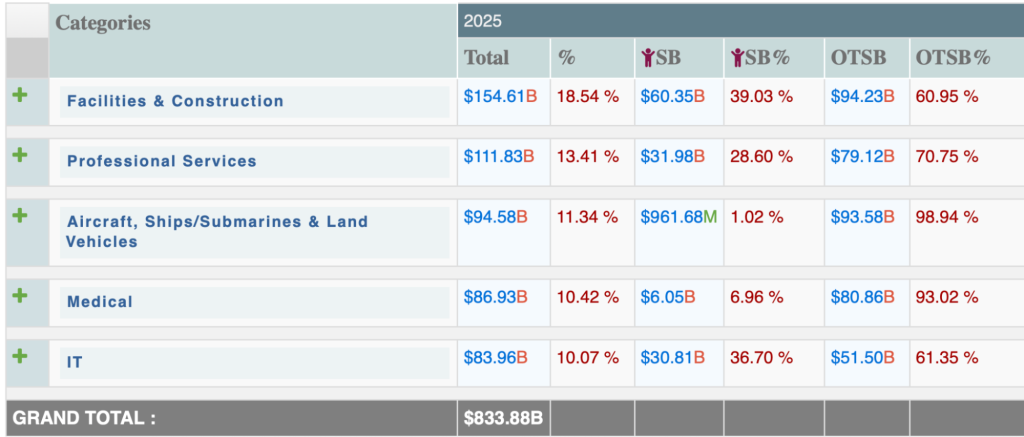Expand the Professional Services category
Screen dimensions: 1024x437
18,155
